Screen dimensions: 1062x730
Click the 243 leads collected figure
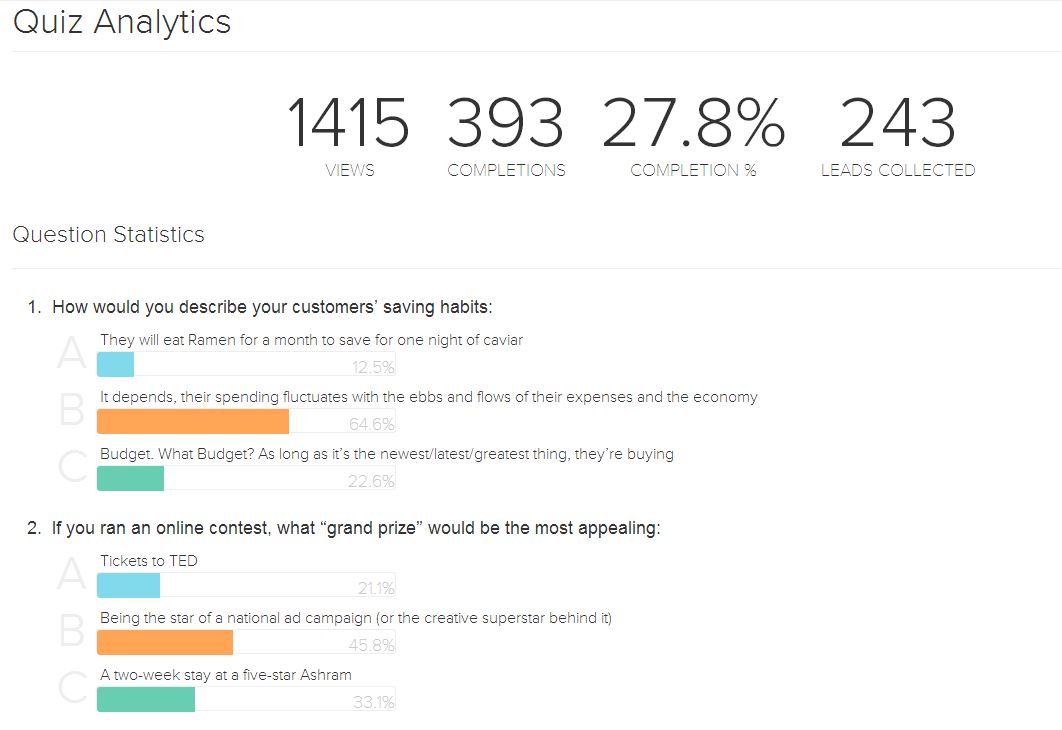point(897,123)
